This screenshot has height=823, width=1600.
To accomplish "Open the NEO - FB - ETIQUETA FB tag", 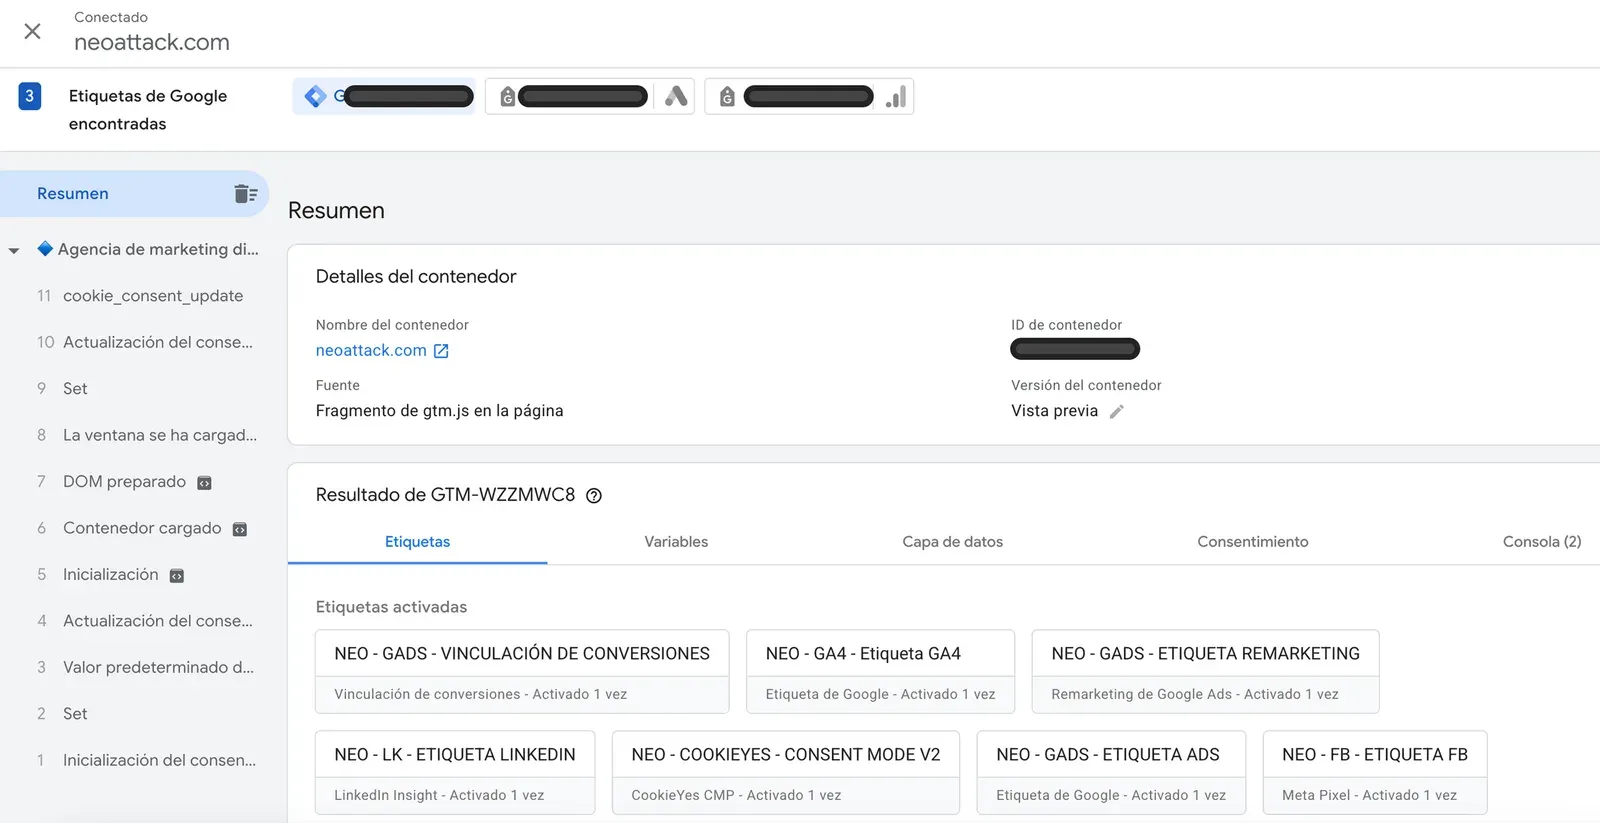I will (1375, 772).
